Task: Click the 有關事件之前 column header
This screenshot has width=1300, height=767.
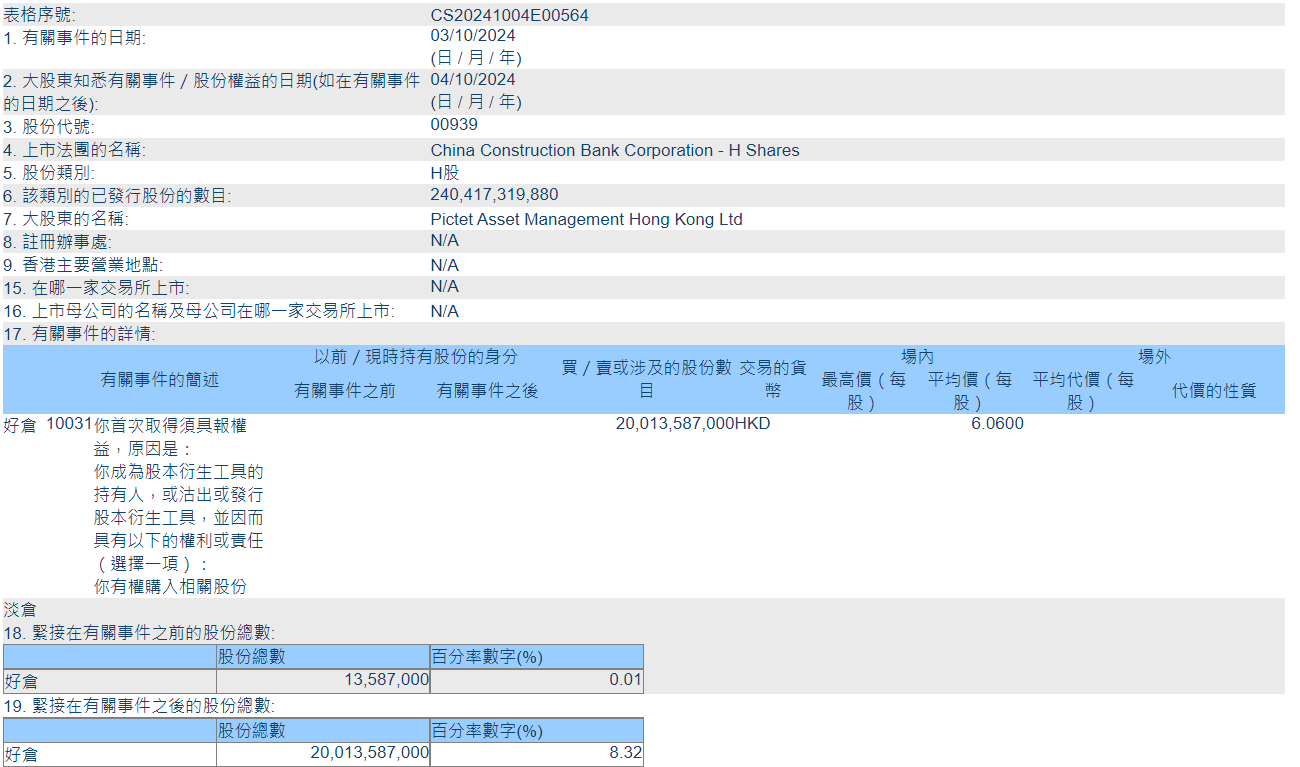Action: [x=345, y=391]
